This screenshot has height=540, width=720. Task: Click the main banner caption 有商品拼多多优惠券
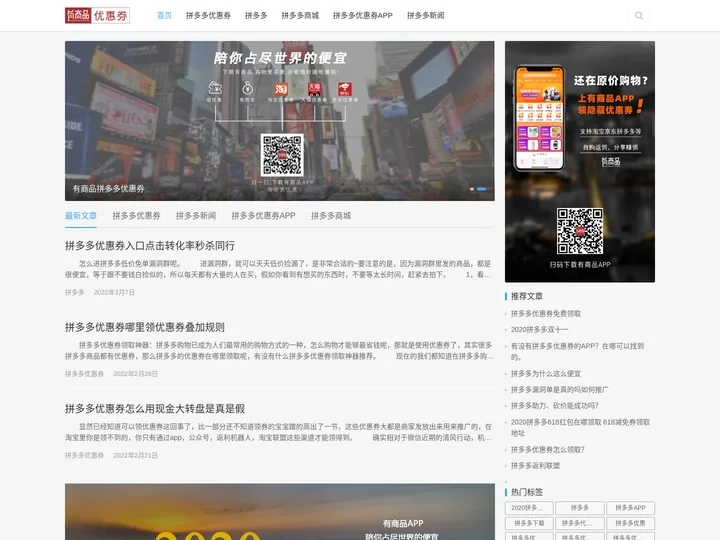pos(108,189)
